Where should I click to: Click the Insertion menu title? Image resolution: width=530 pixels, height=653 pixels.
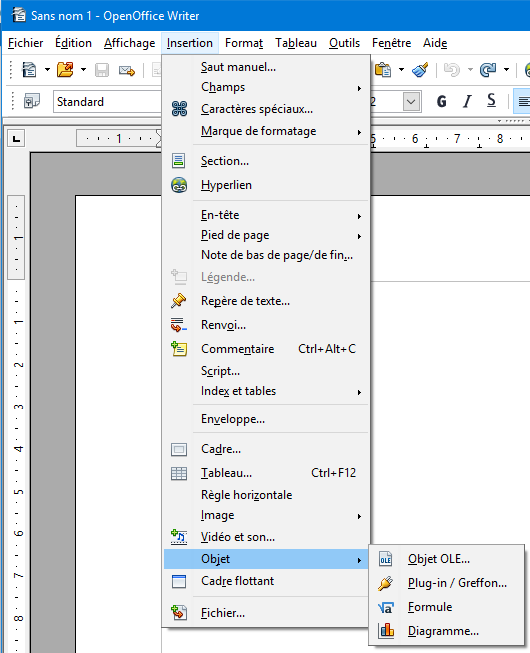pyautogui.click(x=190, y=43)
